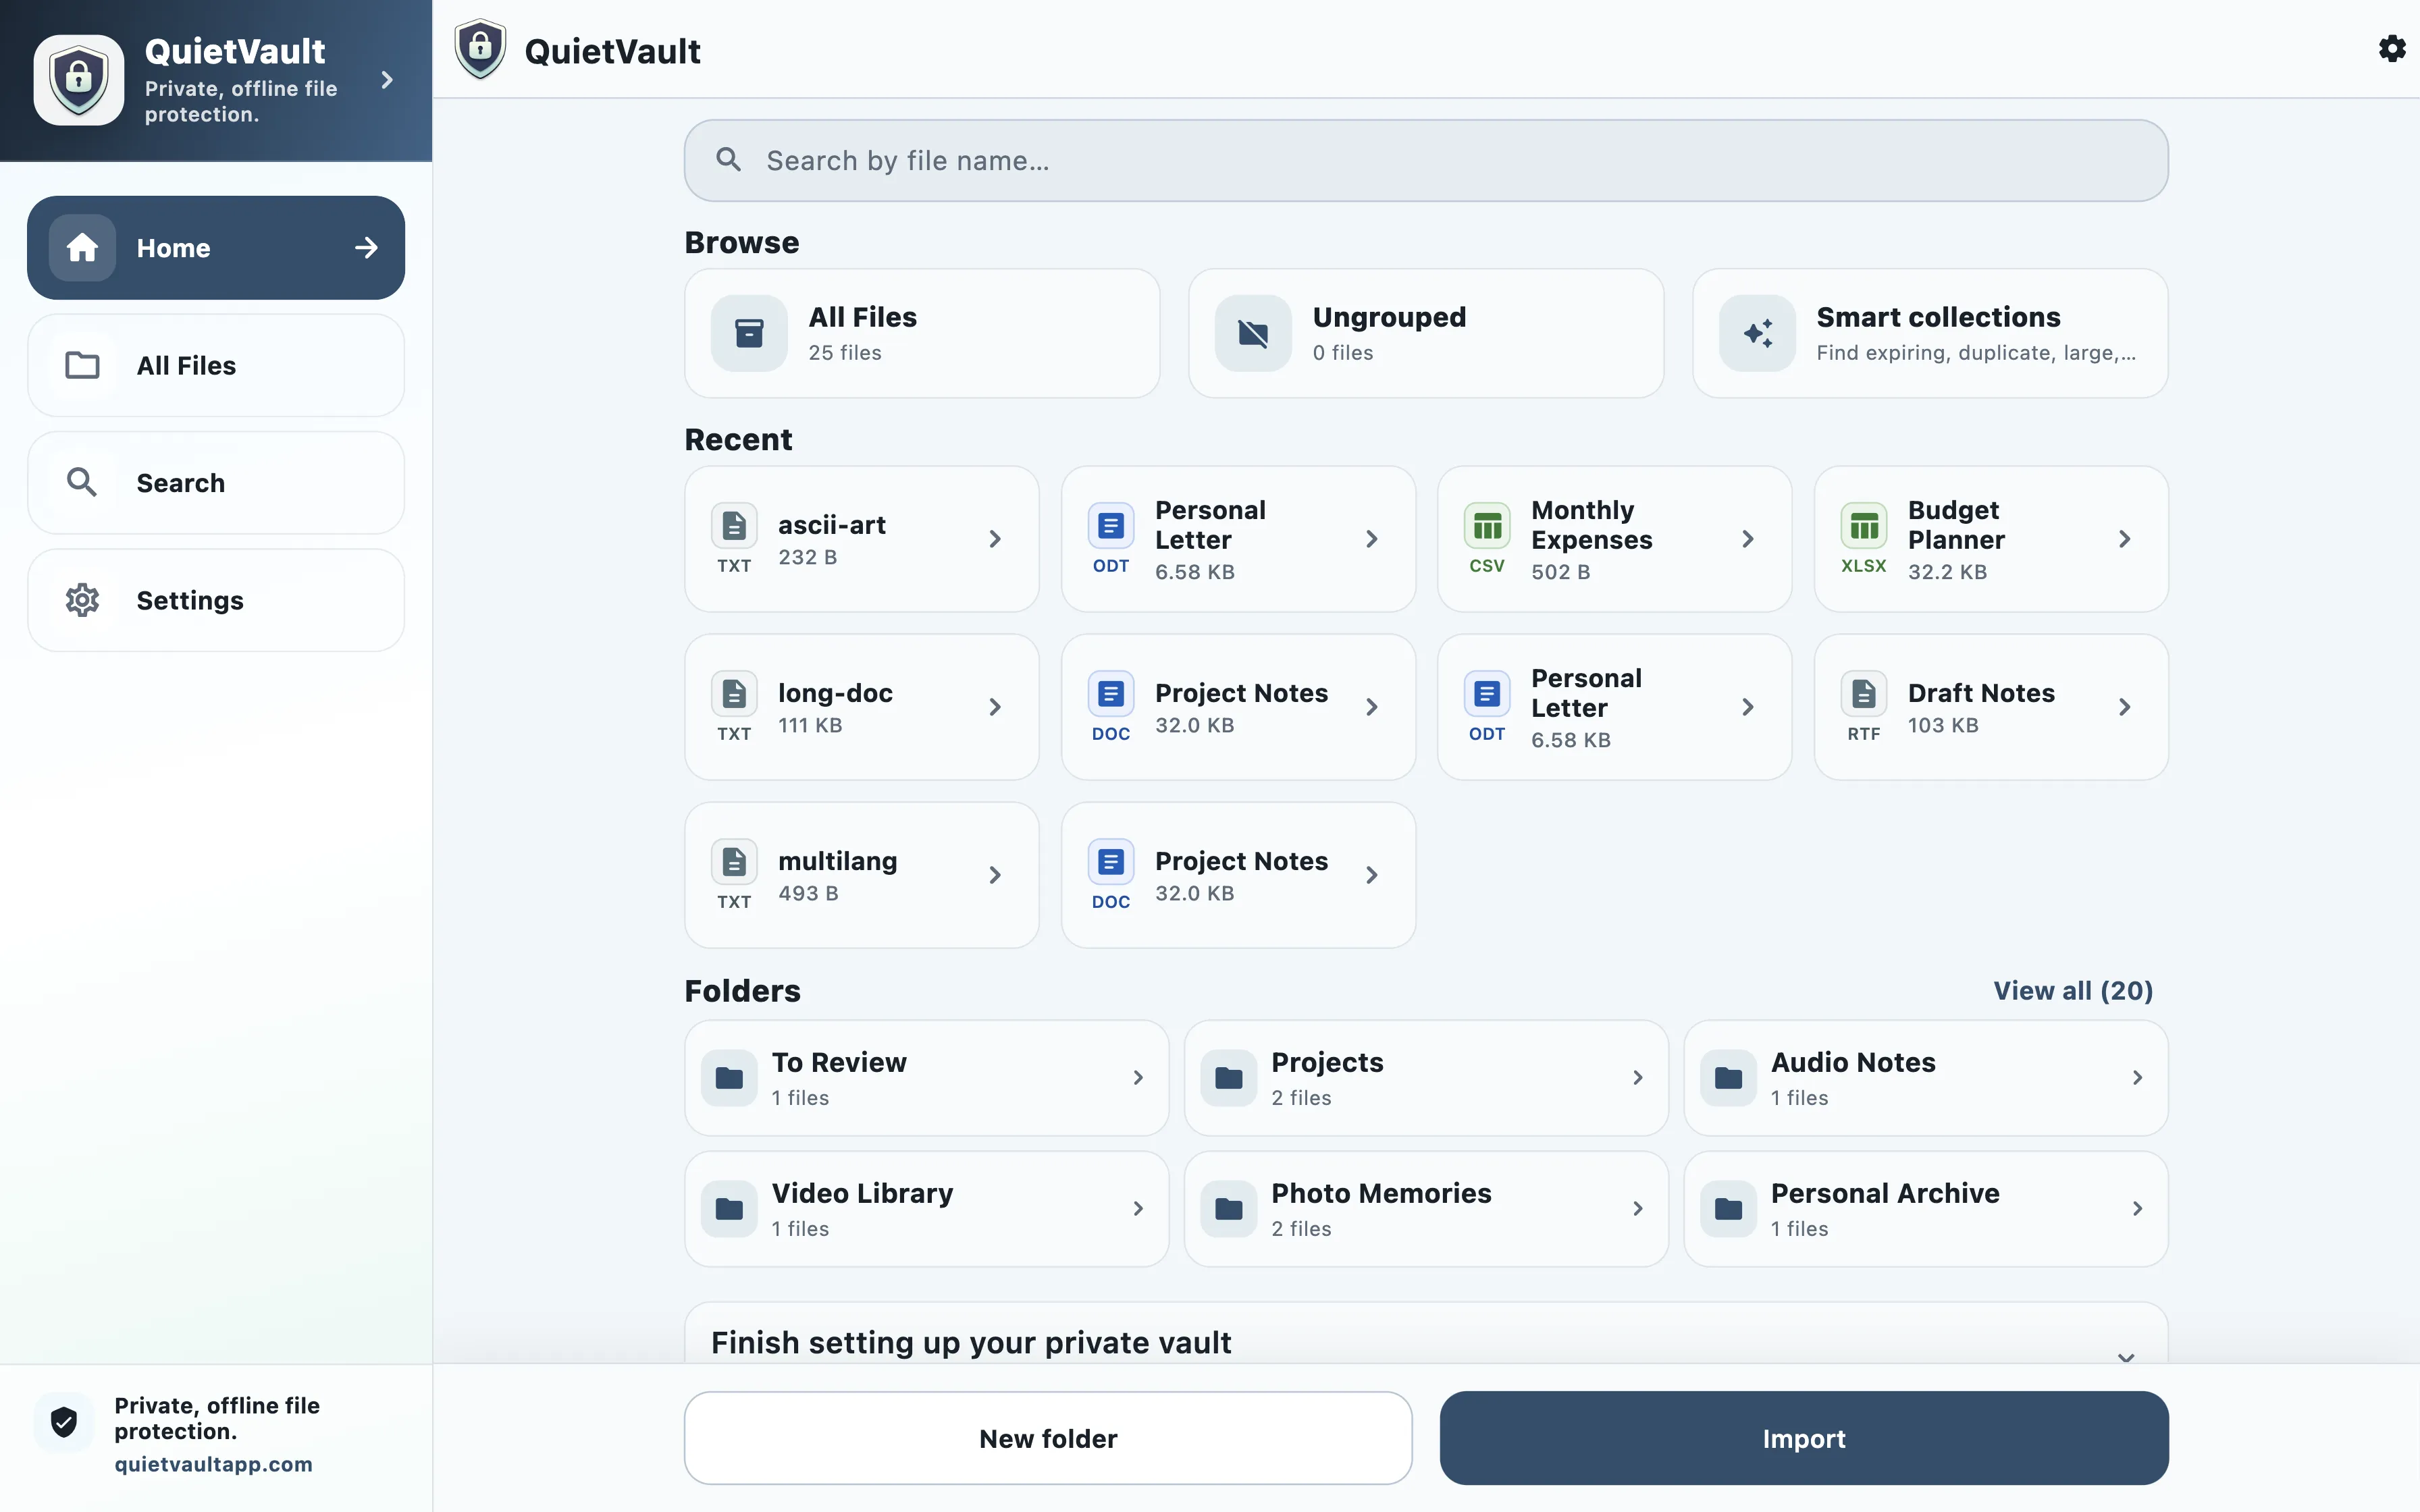This screenshot has height=1512, width=2420.
Task: Click the Budget Planner XLSX spreadsheet icon
Action: 1864,526
